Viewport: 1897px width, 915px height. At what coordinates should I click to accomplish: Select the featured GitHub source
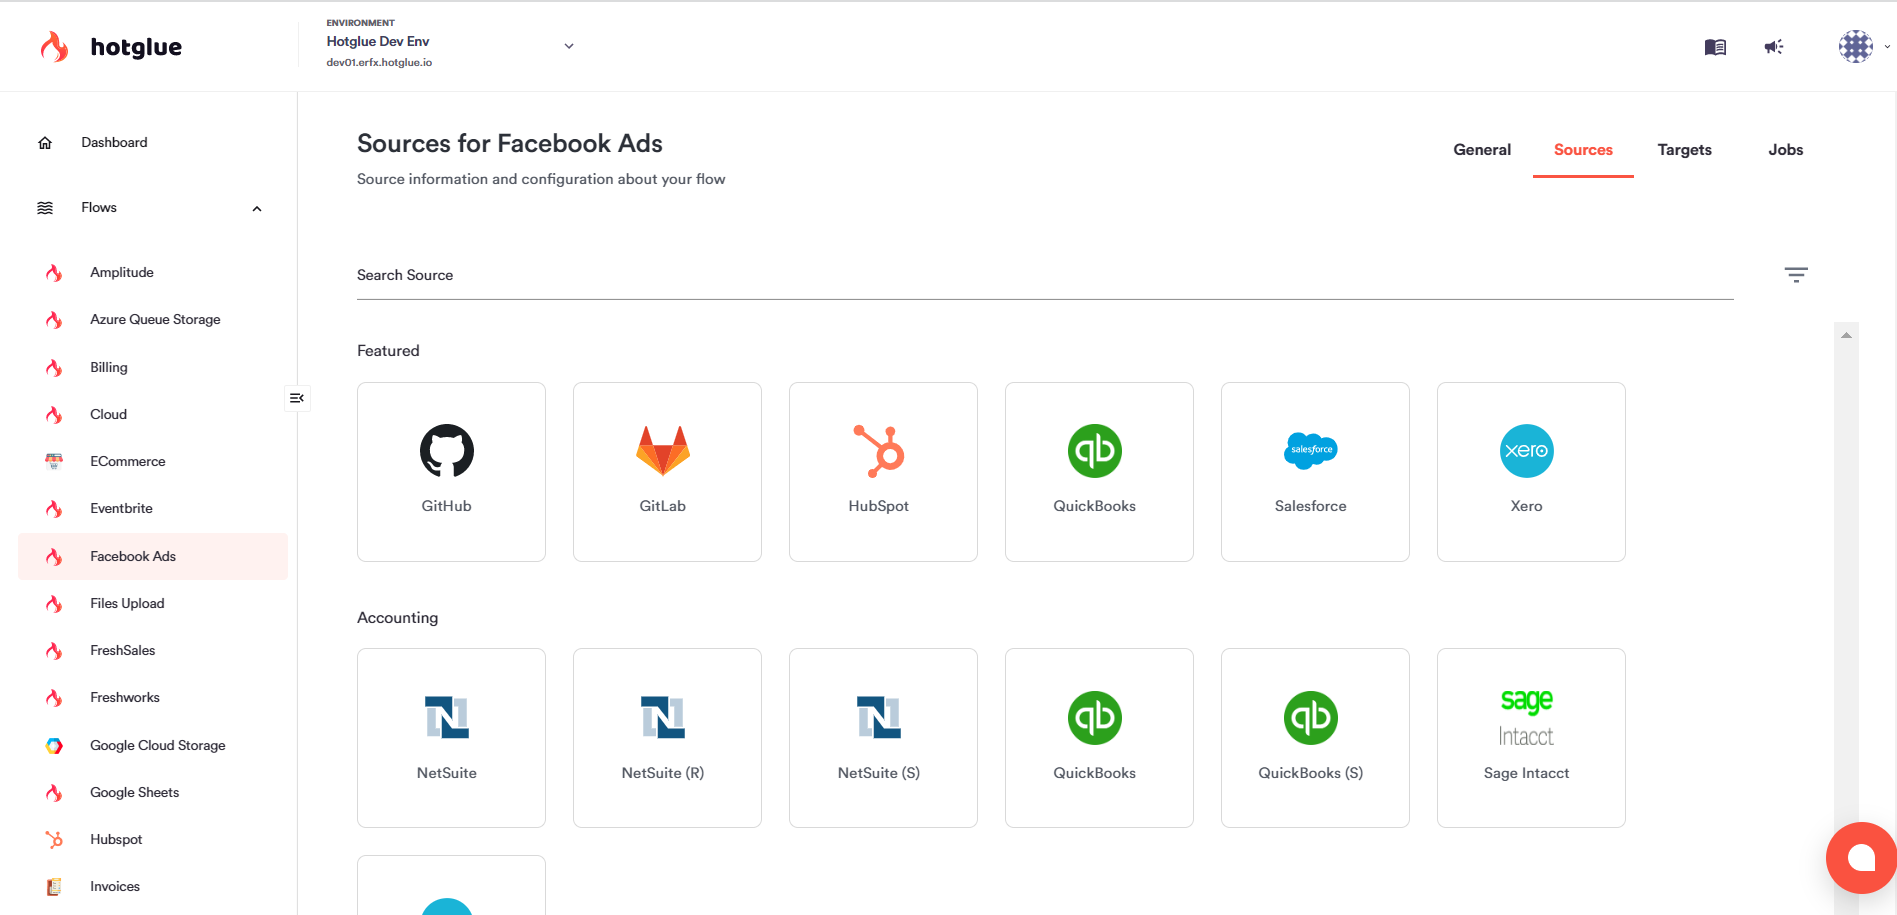point(451,472)
